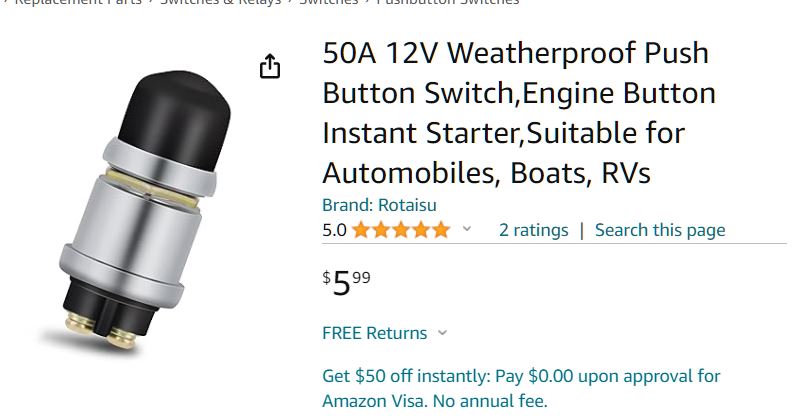
Task: Click the first orange rating star
Action: [360, 230]
